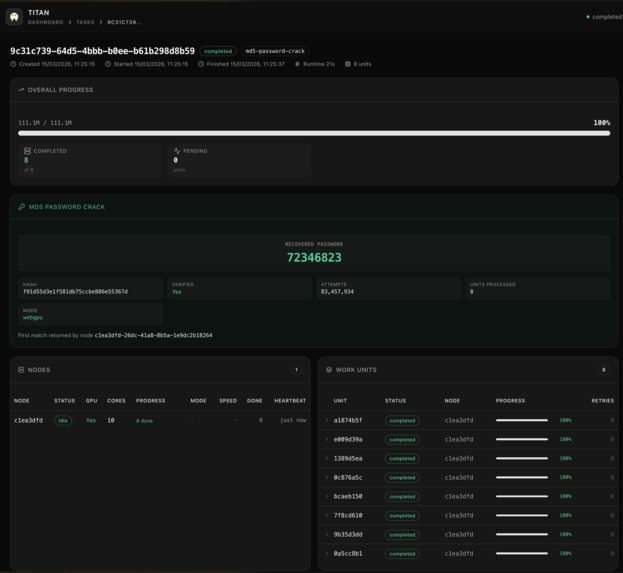Expand work unit 1389d5ea
The height and width of the screenshot is (573, 623).
point(327,459)
